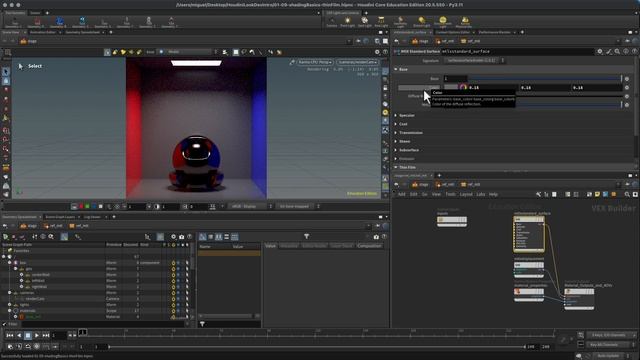
Task: Click the Base weight slider
Action: point(545,78)
